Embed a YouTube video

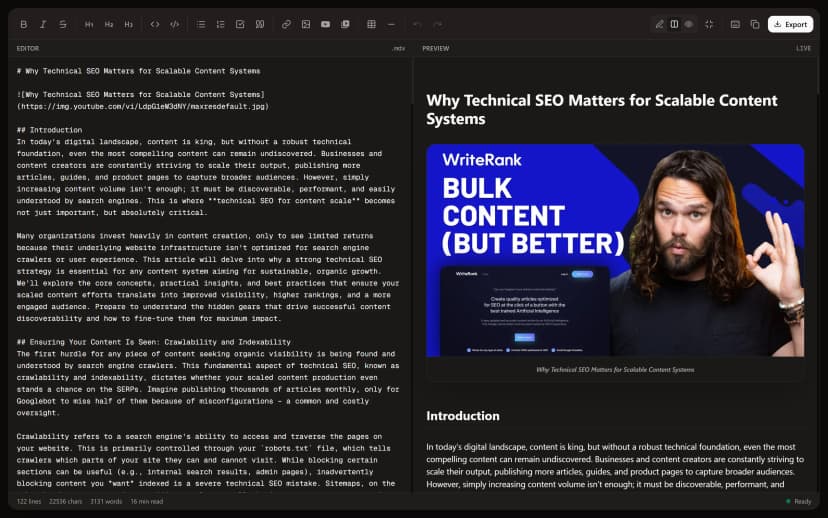[x=325, y=24]
